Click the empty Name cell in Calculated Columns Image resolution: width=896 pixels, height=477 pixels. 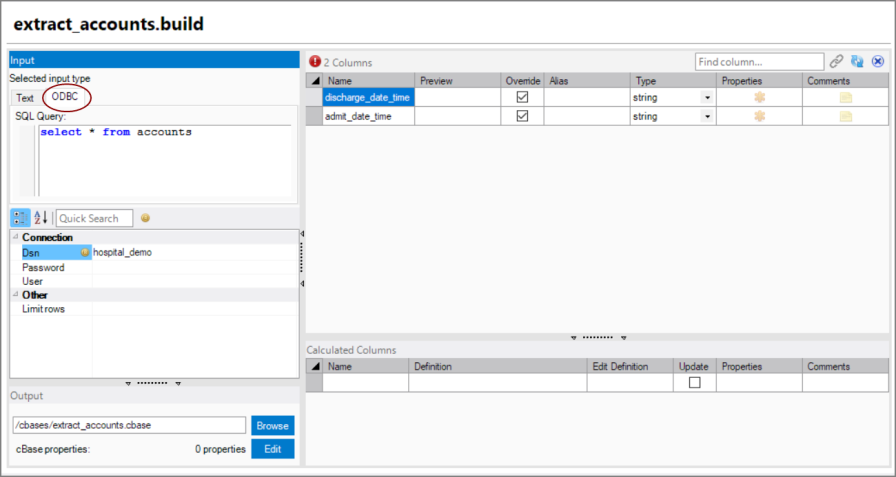click(366, 383)
